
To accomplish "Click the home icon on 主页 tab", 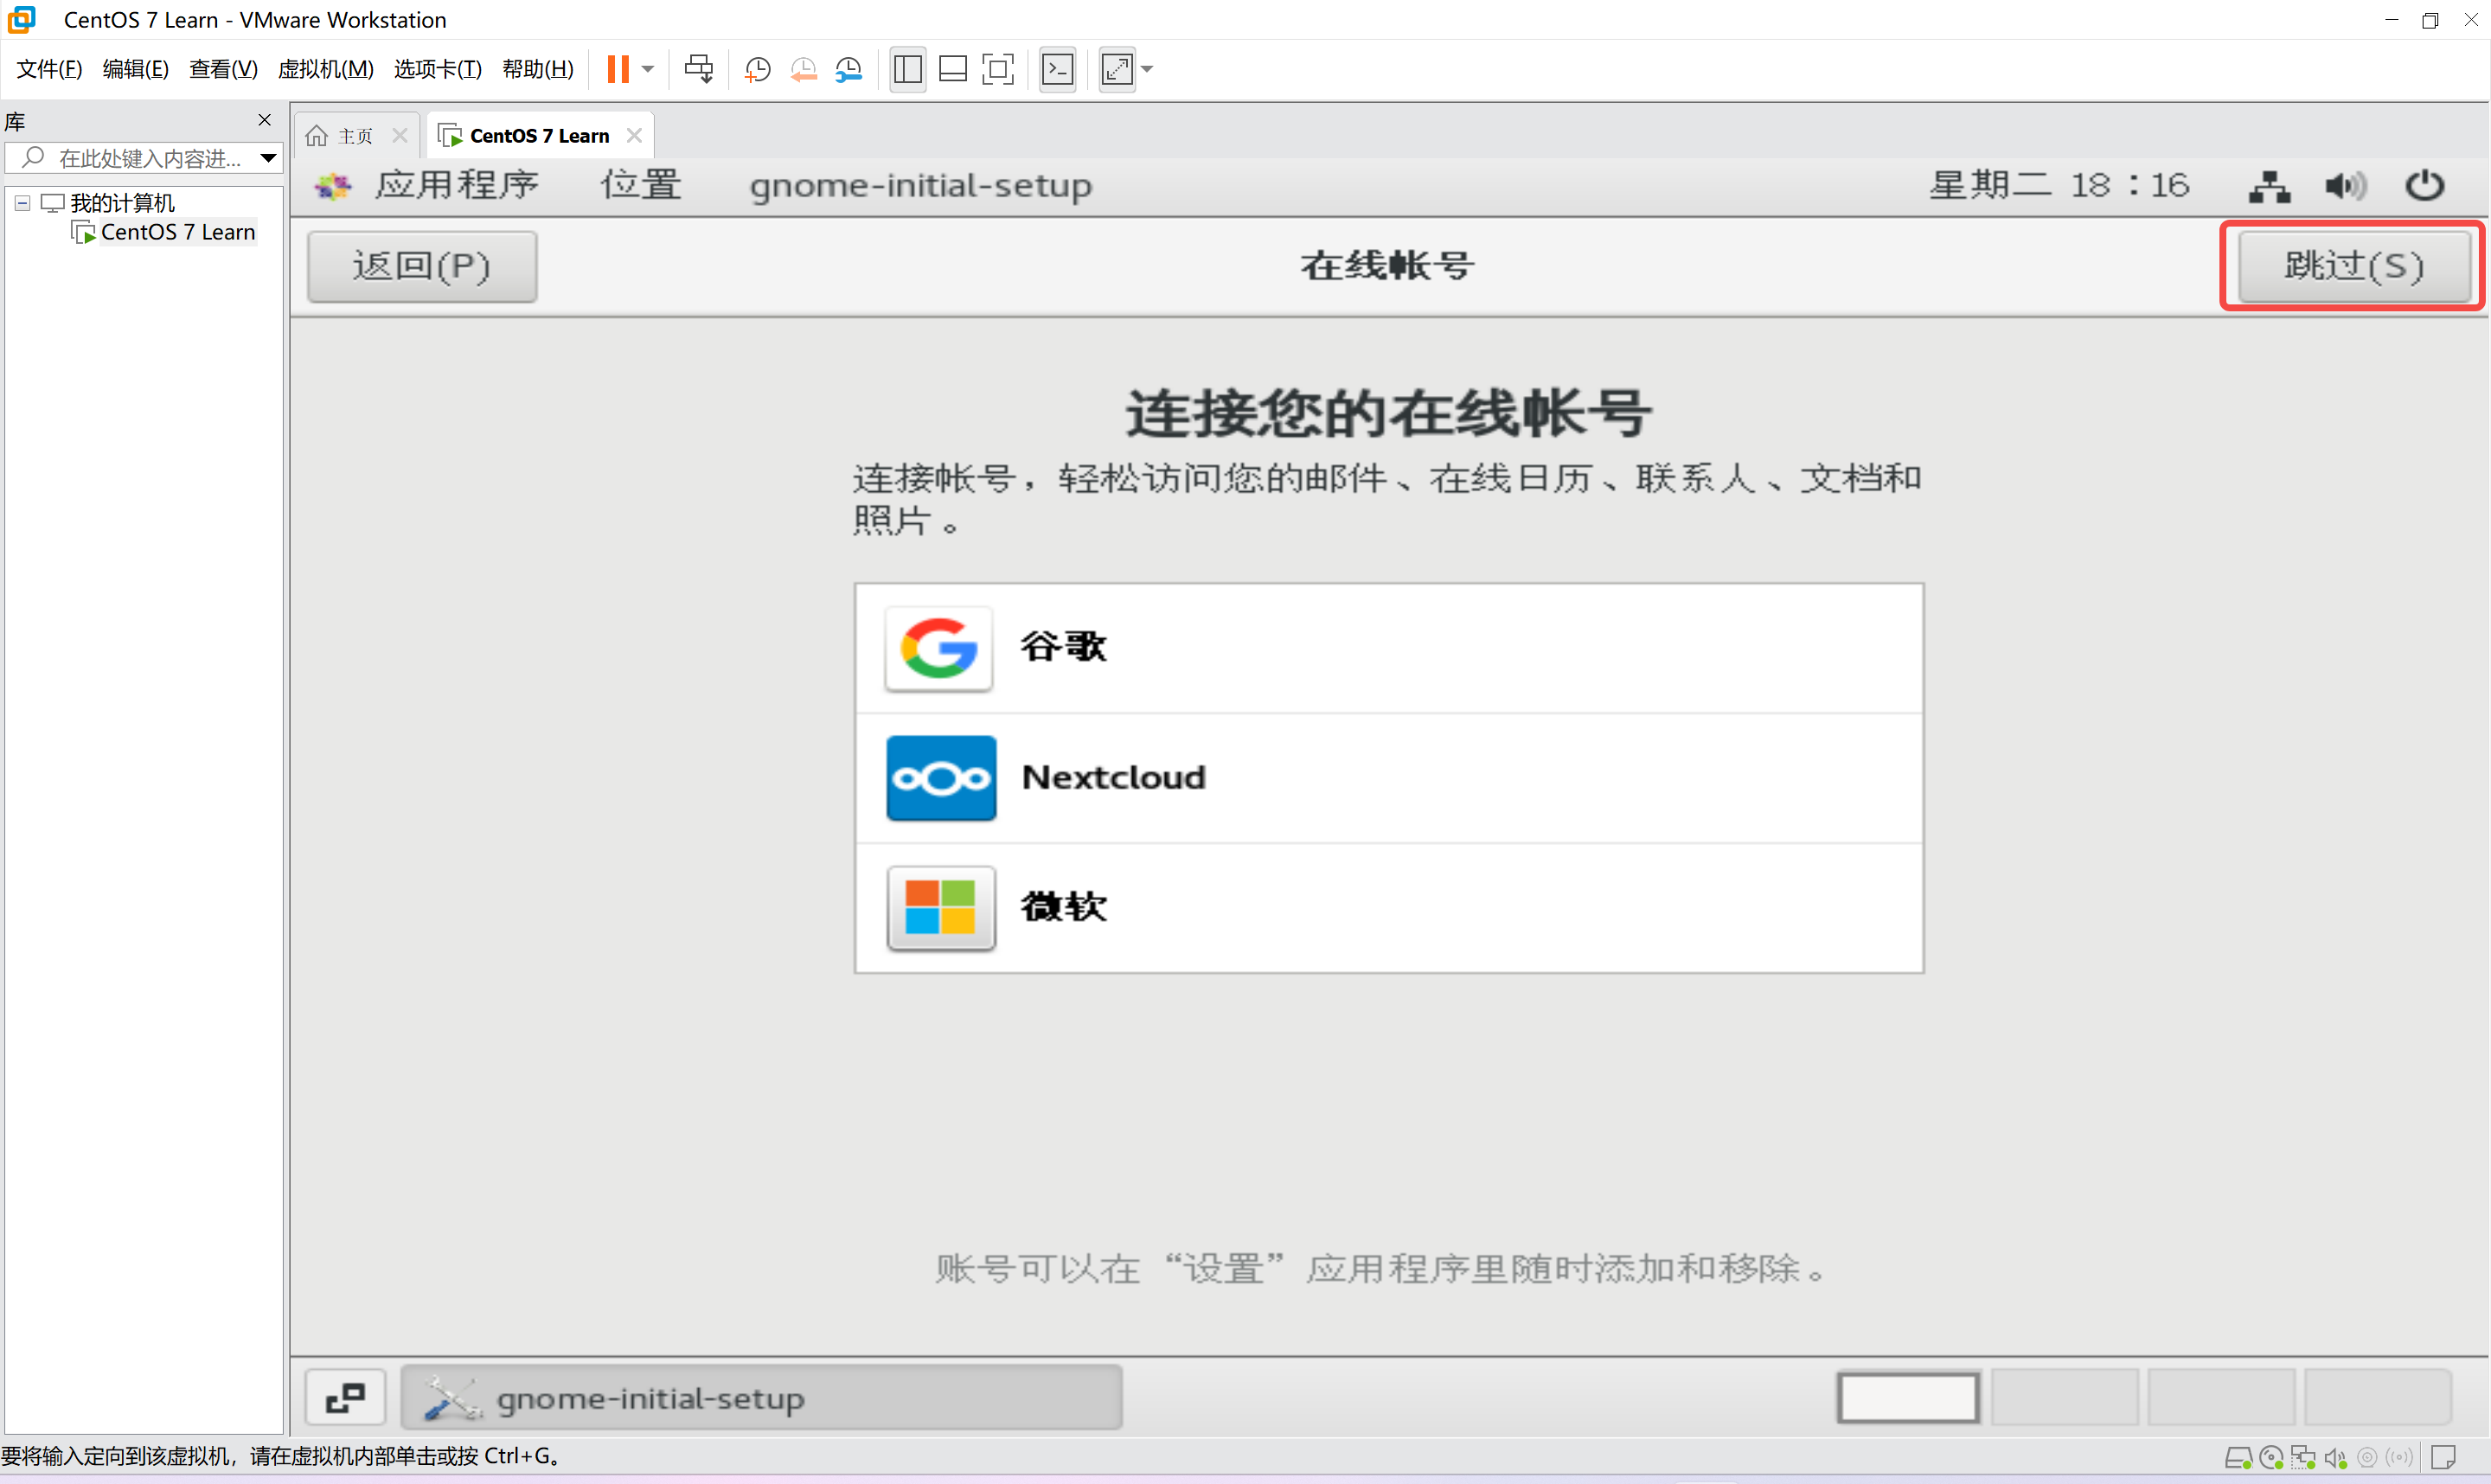I will [317, 135].
